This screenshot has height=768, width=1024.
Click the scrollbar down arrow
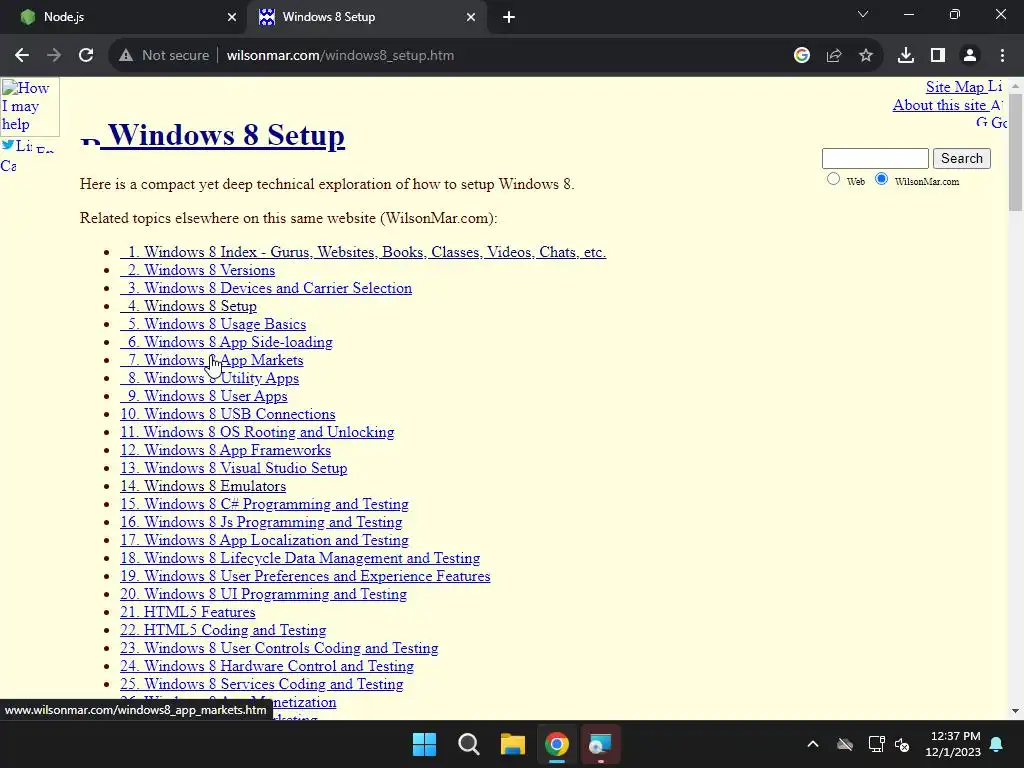coord(1015,711)
